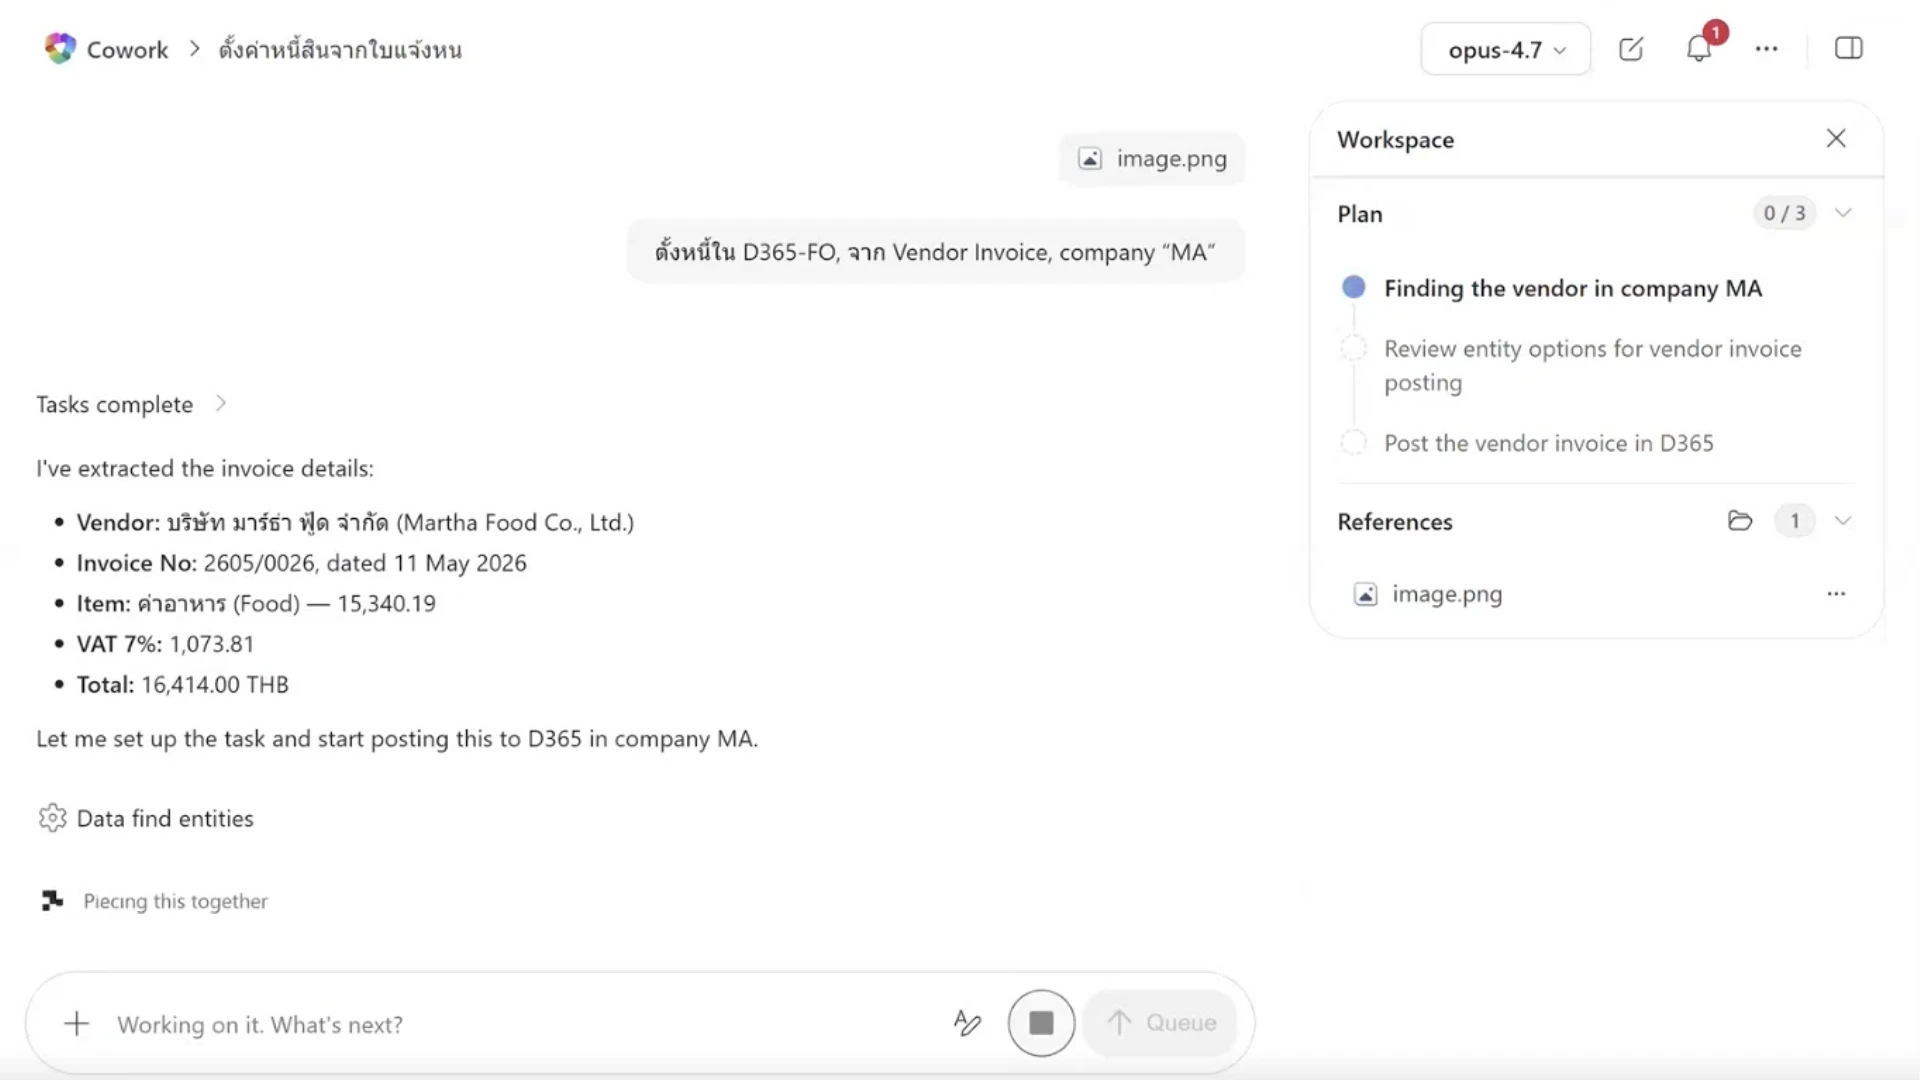The image size is (1920, 1080).
Task: Open the opus-4.7 model dropdown
Action: click(1505, 49)
